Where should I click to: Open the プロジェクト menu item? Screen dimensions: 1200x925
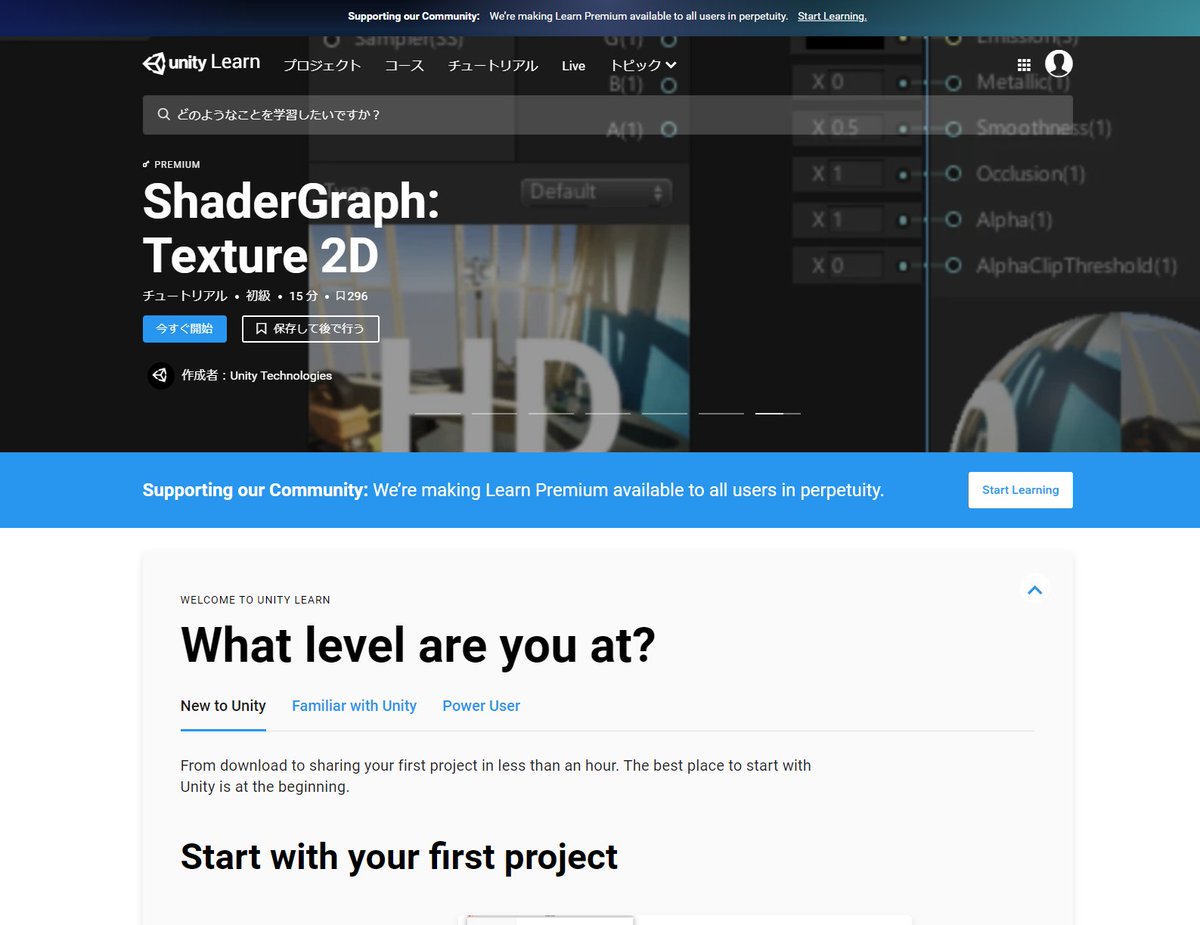(x=322, y=65)
